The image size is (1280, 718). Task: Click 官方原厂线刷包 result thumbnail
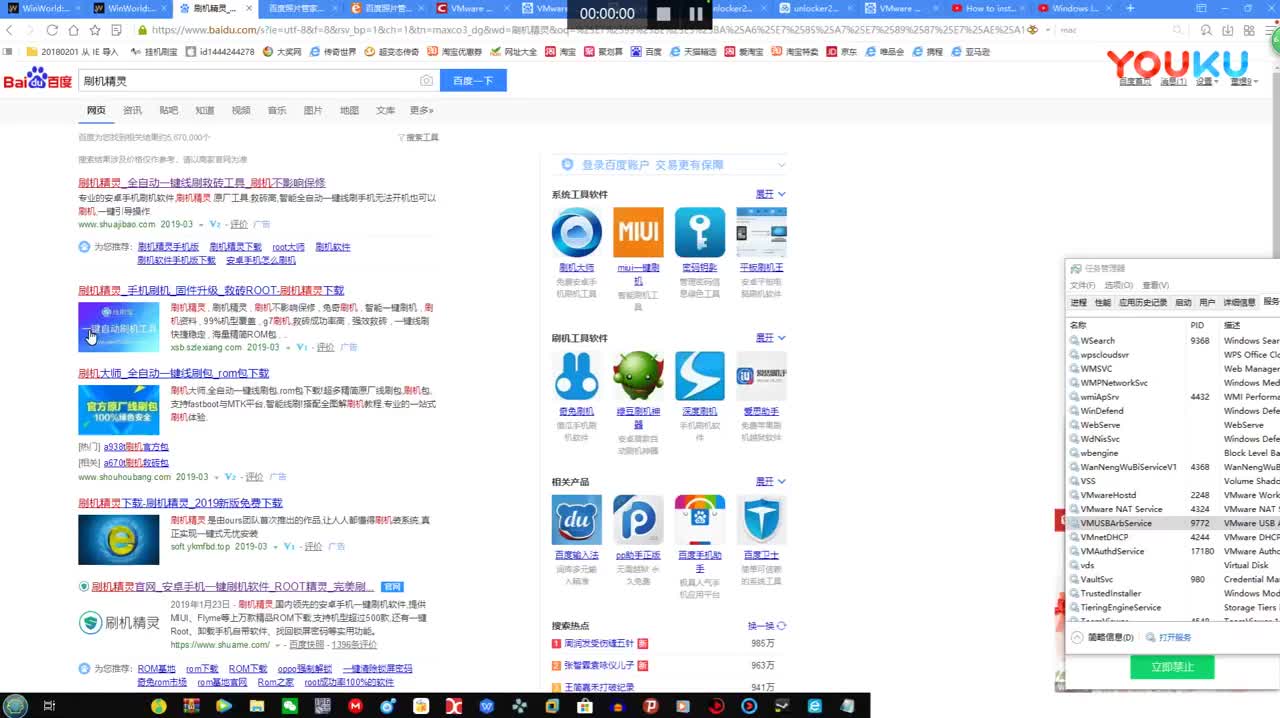(x=119, y=410)
